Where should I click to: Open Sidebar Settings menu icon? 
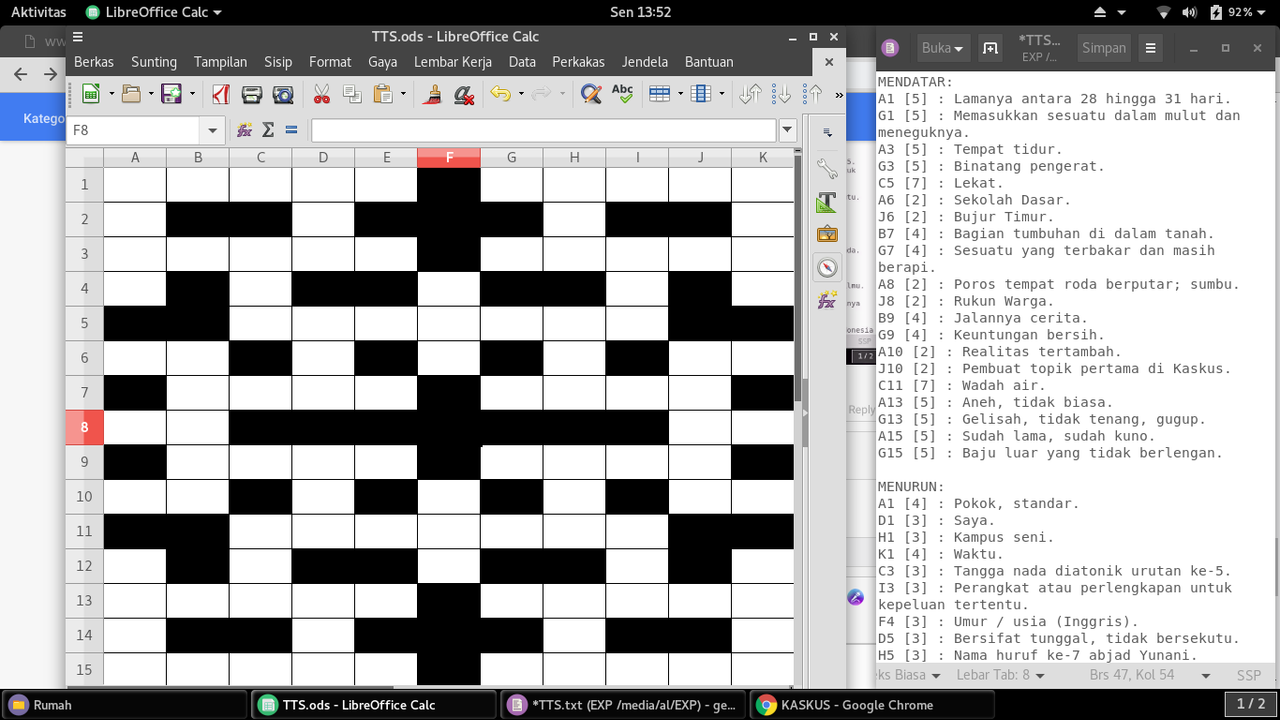[827, 132]
